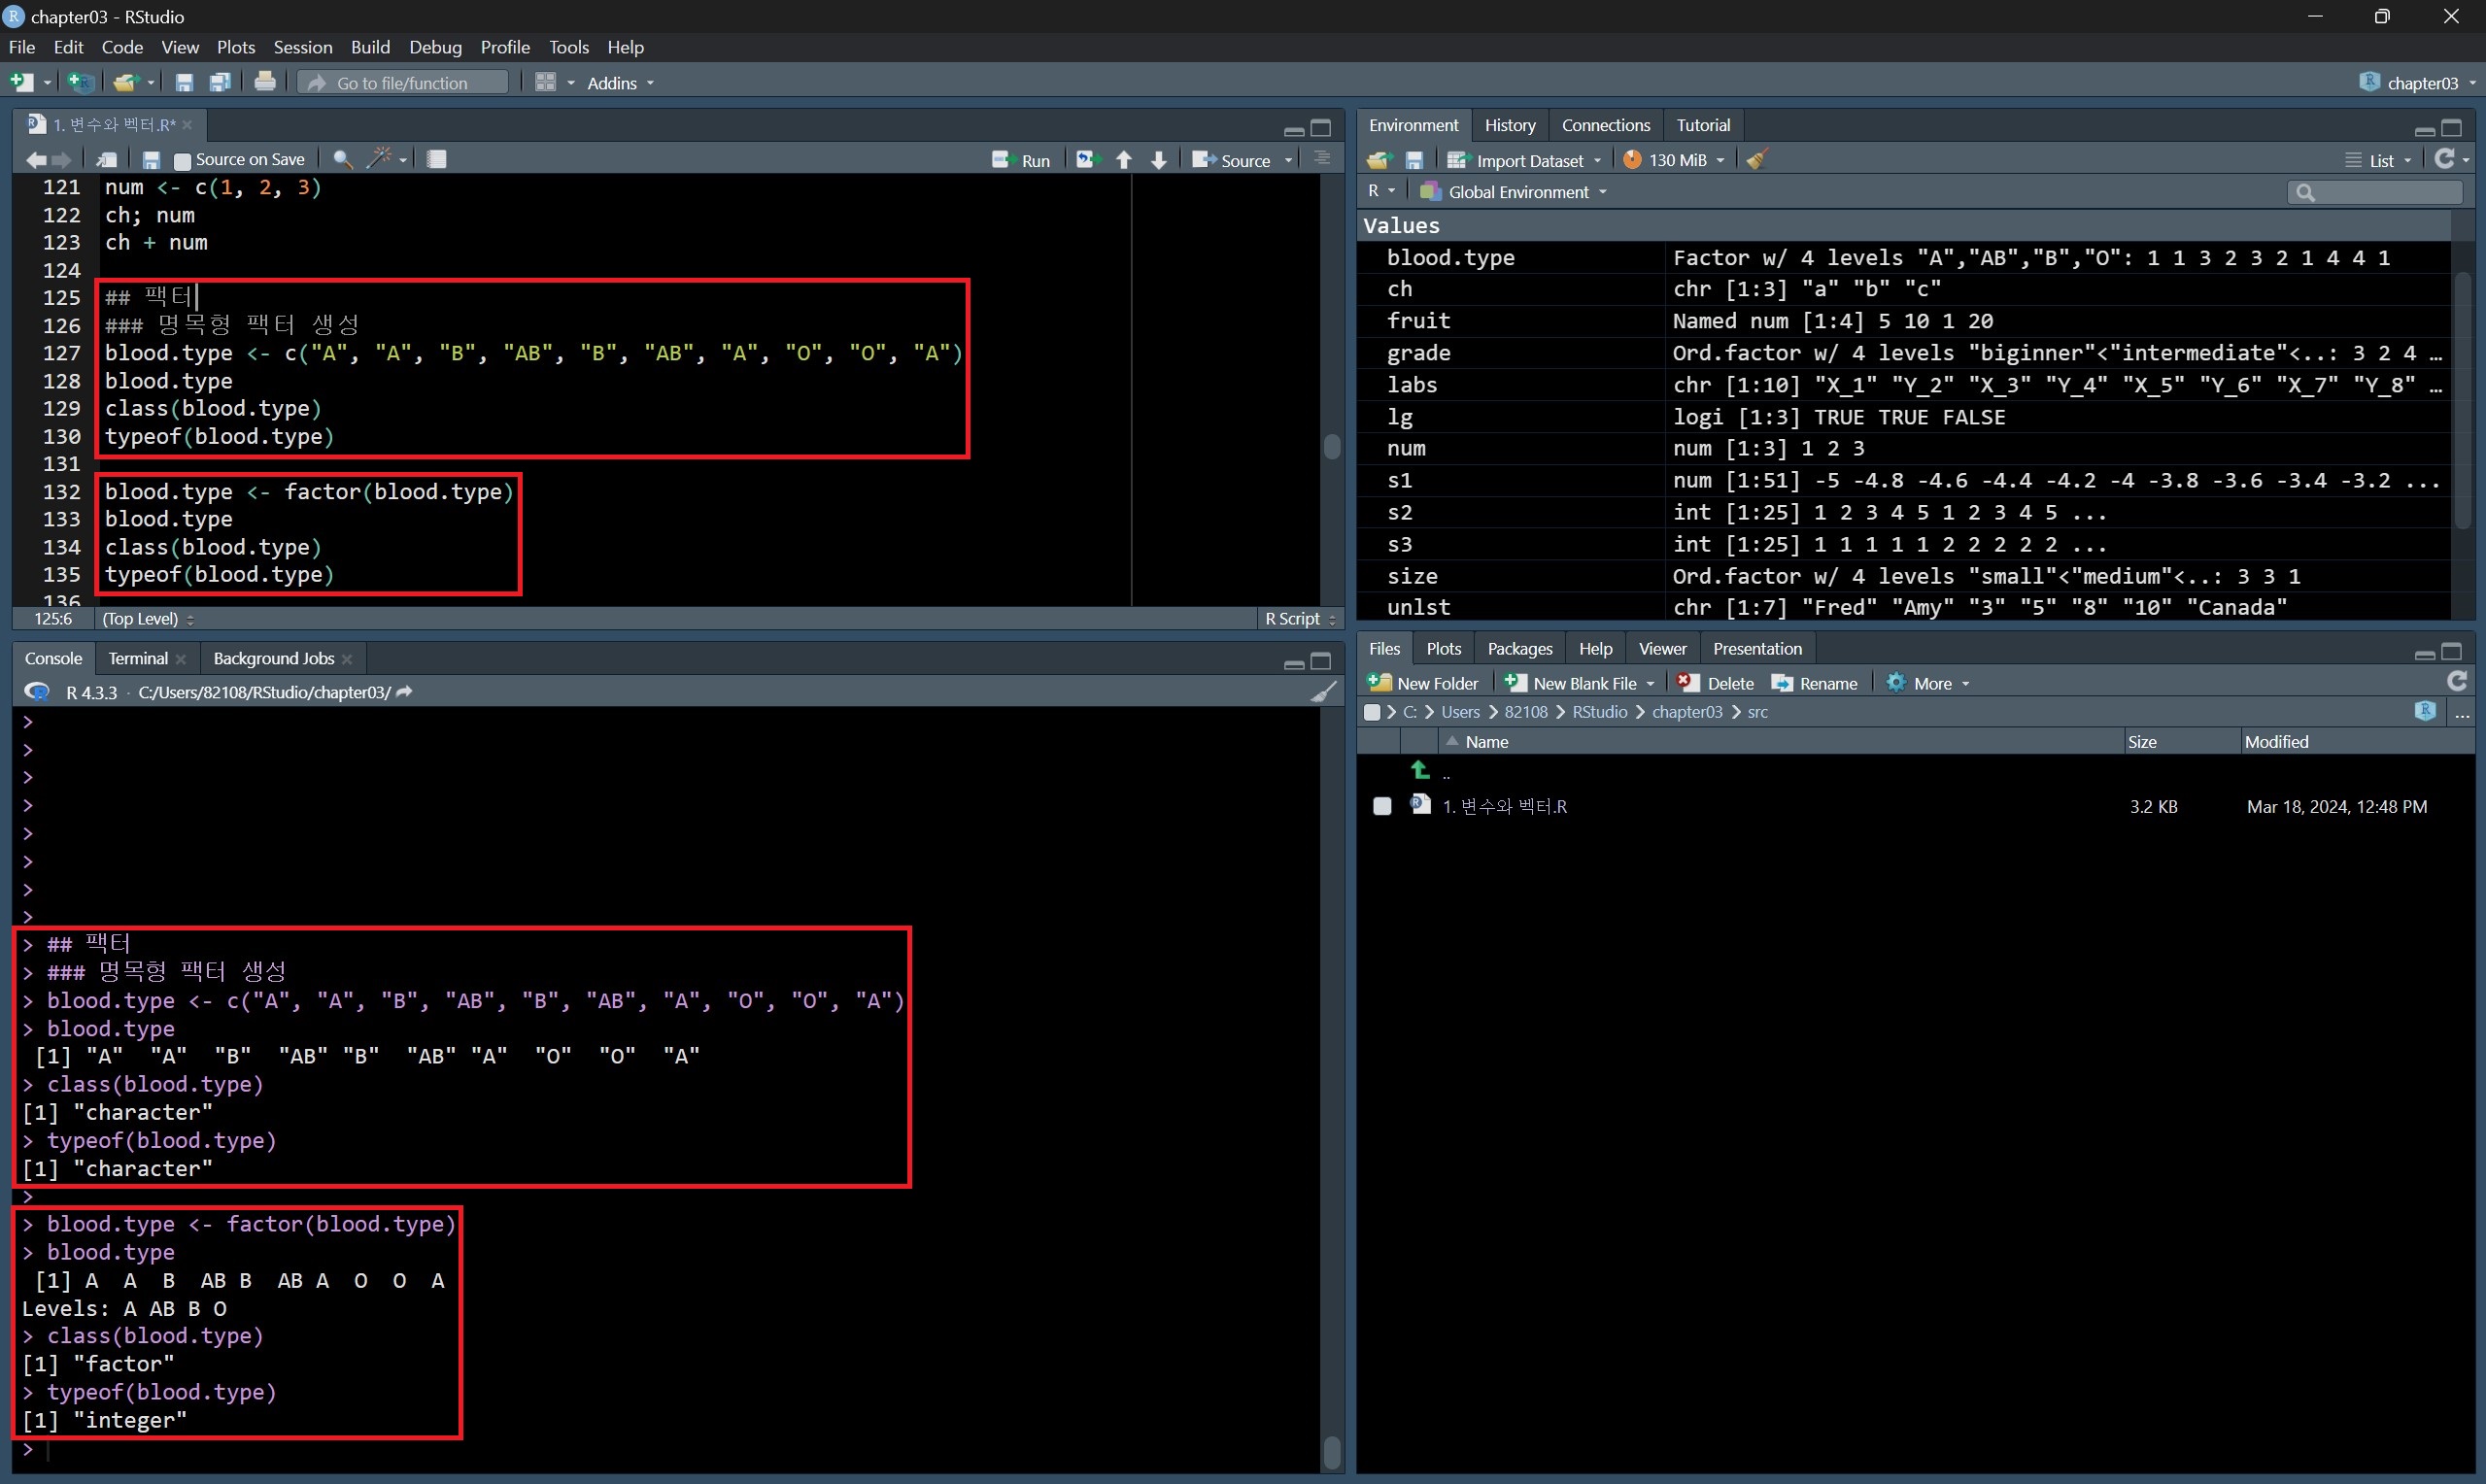Open the code tools magic wand
Viewport: 2486px width, 1484px height.
[380, 159]
